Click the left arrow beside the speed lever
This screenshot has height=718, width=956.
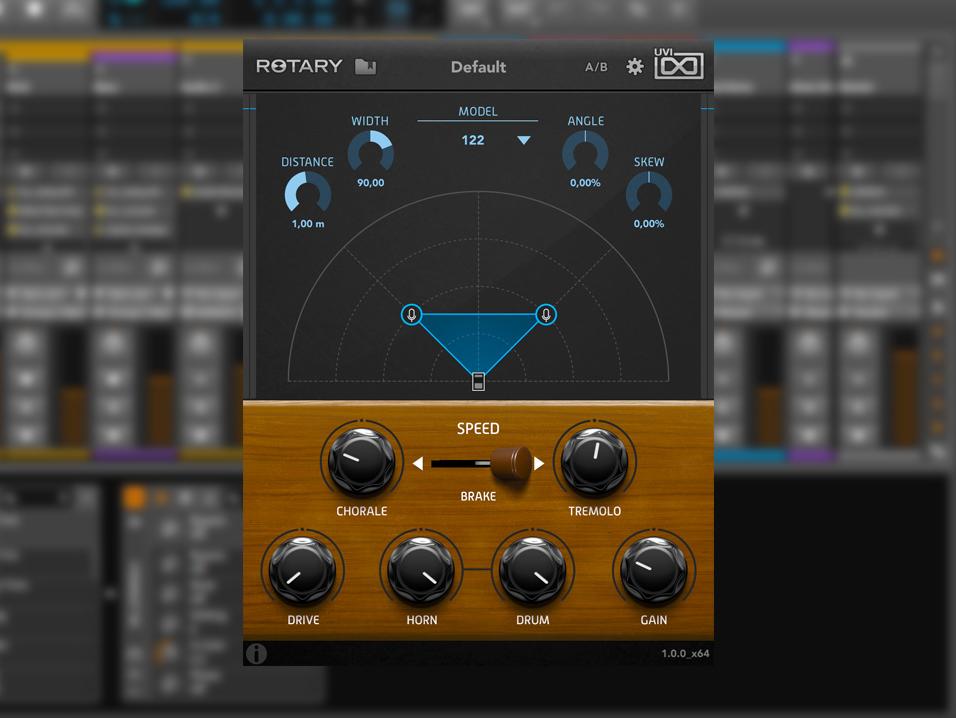pyautogui.click(x=419, y=463)
